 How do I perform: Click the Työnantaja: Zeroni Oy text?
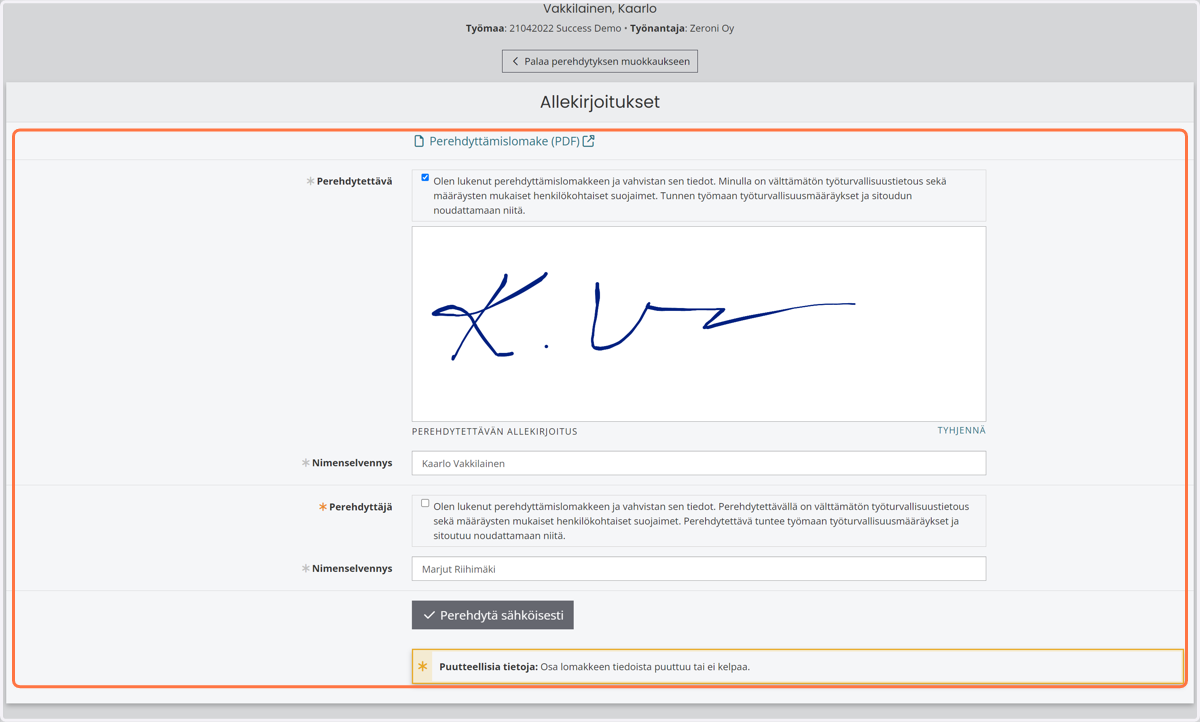point(682,28)
